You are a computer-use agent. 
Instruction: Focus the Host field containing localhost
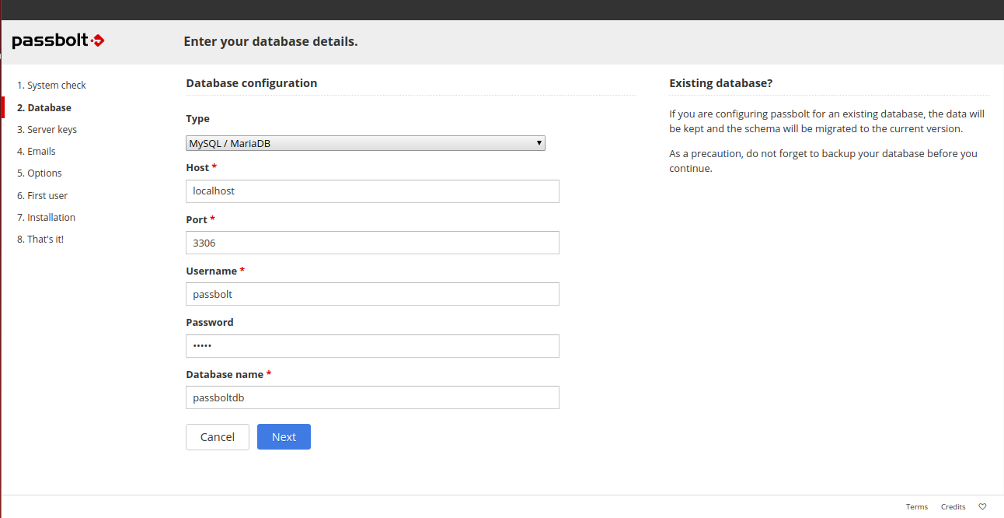pos(373,191)
